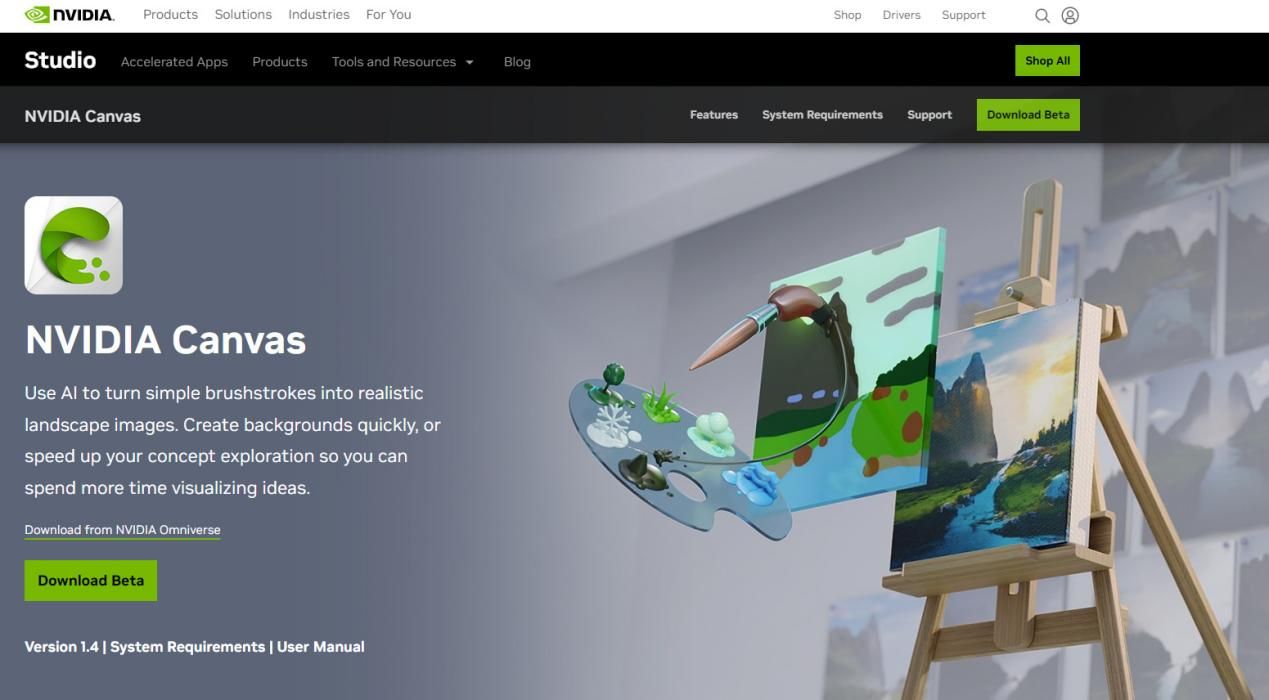The image size is (1269, 700).
Task: Go to the Studio Blog
Action: tap(517, 62)
